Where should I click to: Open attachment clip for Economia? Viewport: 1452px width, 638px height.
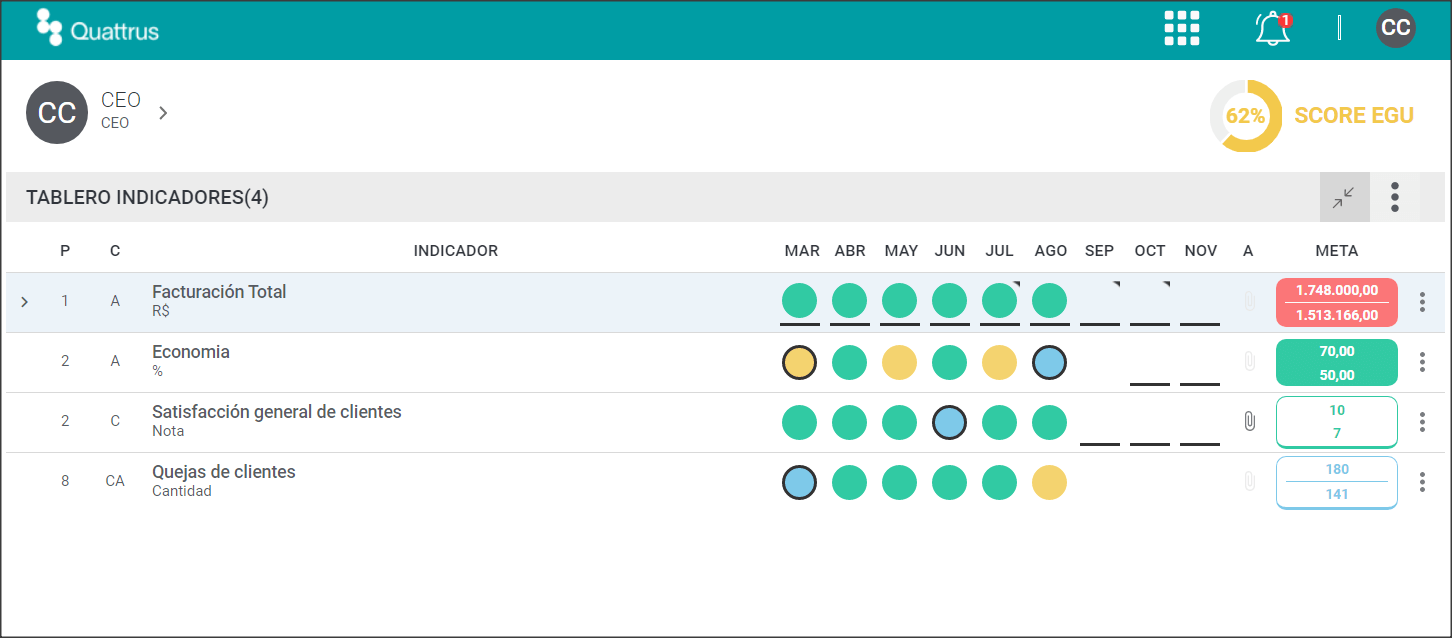(1249, 361)
